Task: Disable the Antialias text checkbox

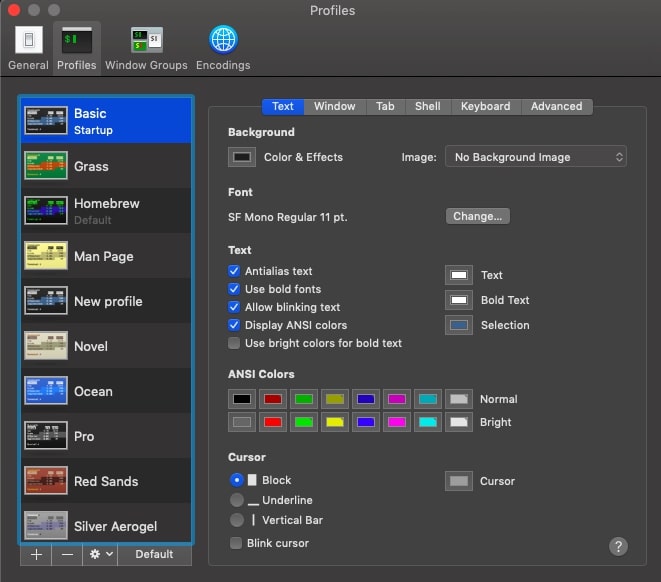Action: (x=234, y=271)
